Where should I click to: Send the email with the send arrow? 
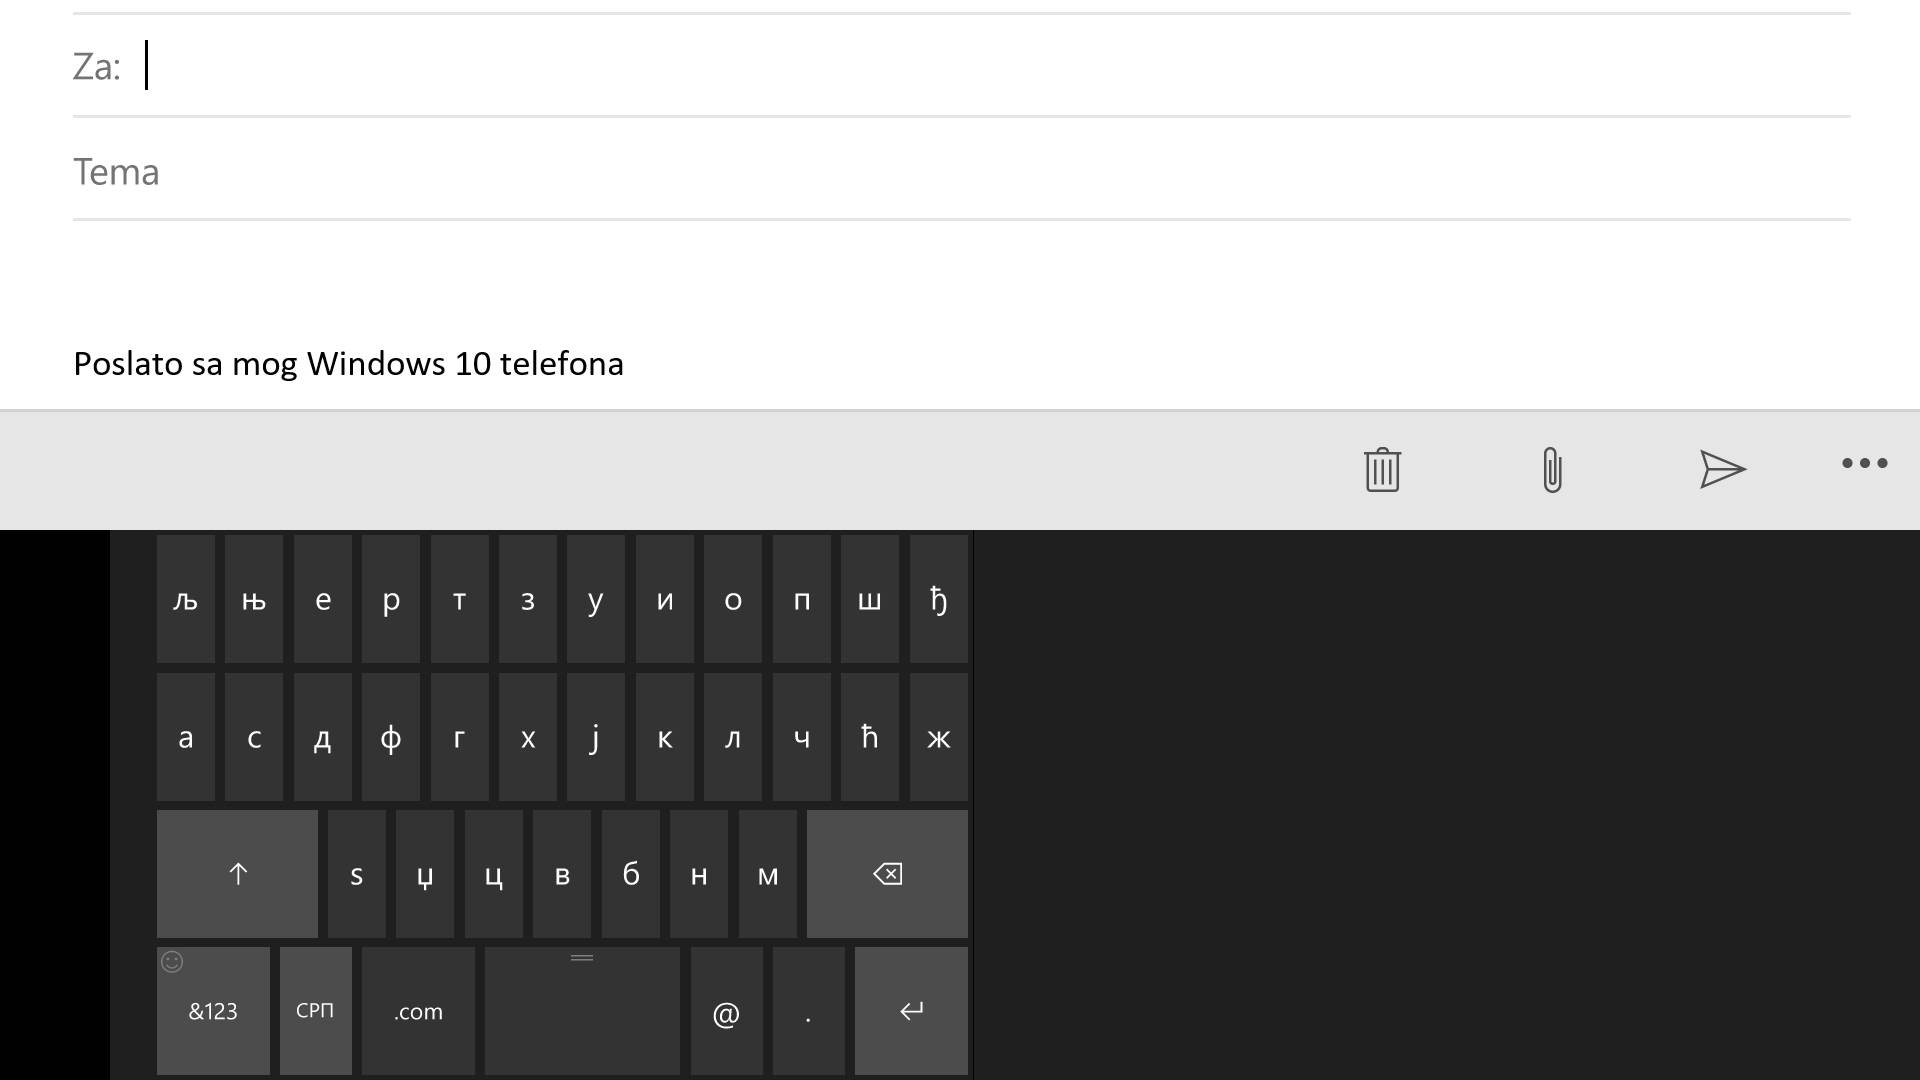pyautogui.click(x=1722, y=469)
